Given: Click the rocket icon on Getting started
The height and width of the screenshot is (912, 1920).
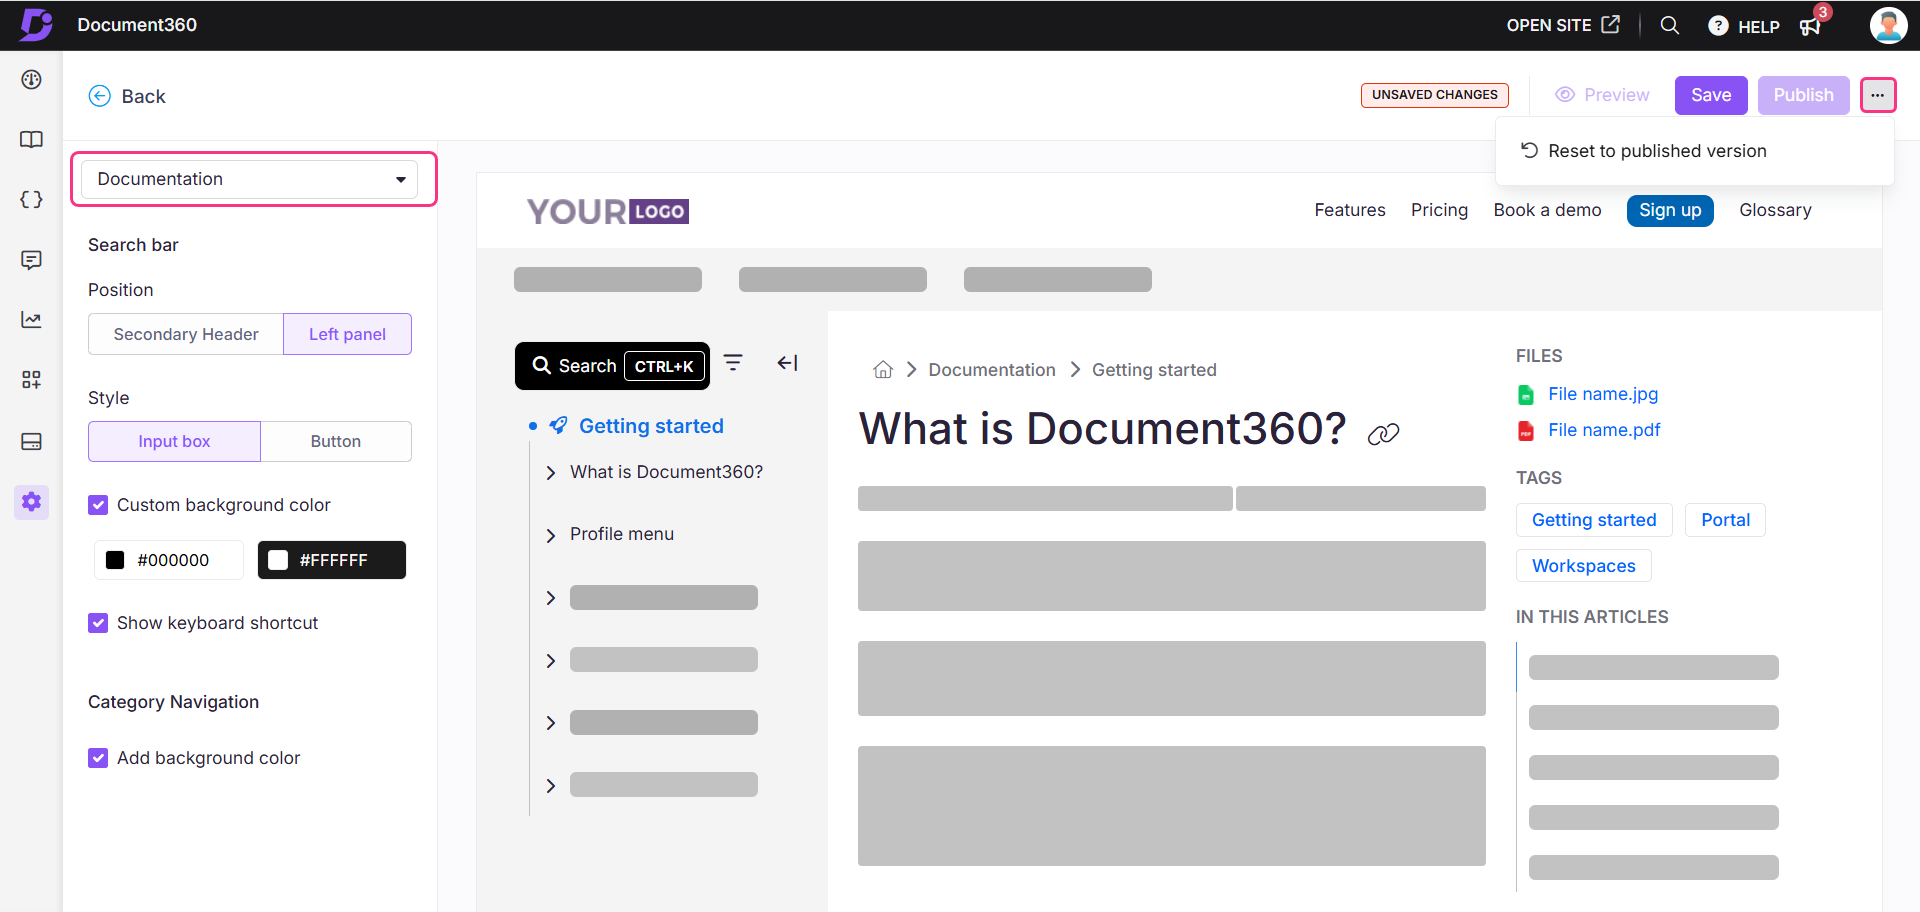Looking at the screenshot, I should tap(559, 426).
